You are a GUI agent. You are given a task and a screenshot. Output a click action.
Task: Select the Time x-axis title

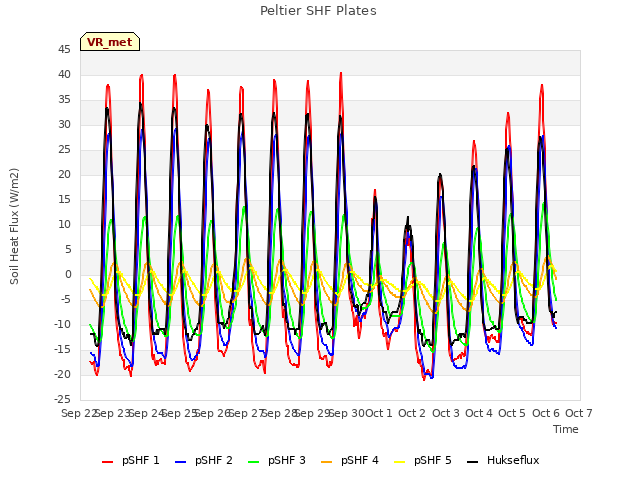(x=566, y=429)
